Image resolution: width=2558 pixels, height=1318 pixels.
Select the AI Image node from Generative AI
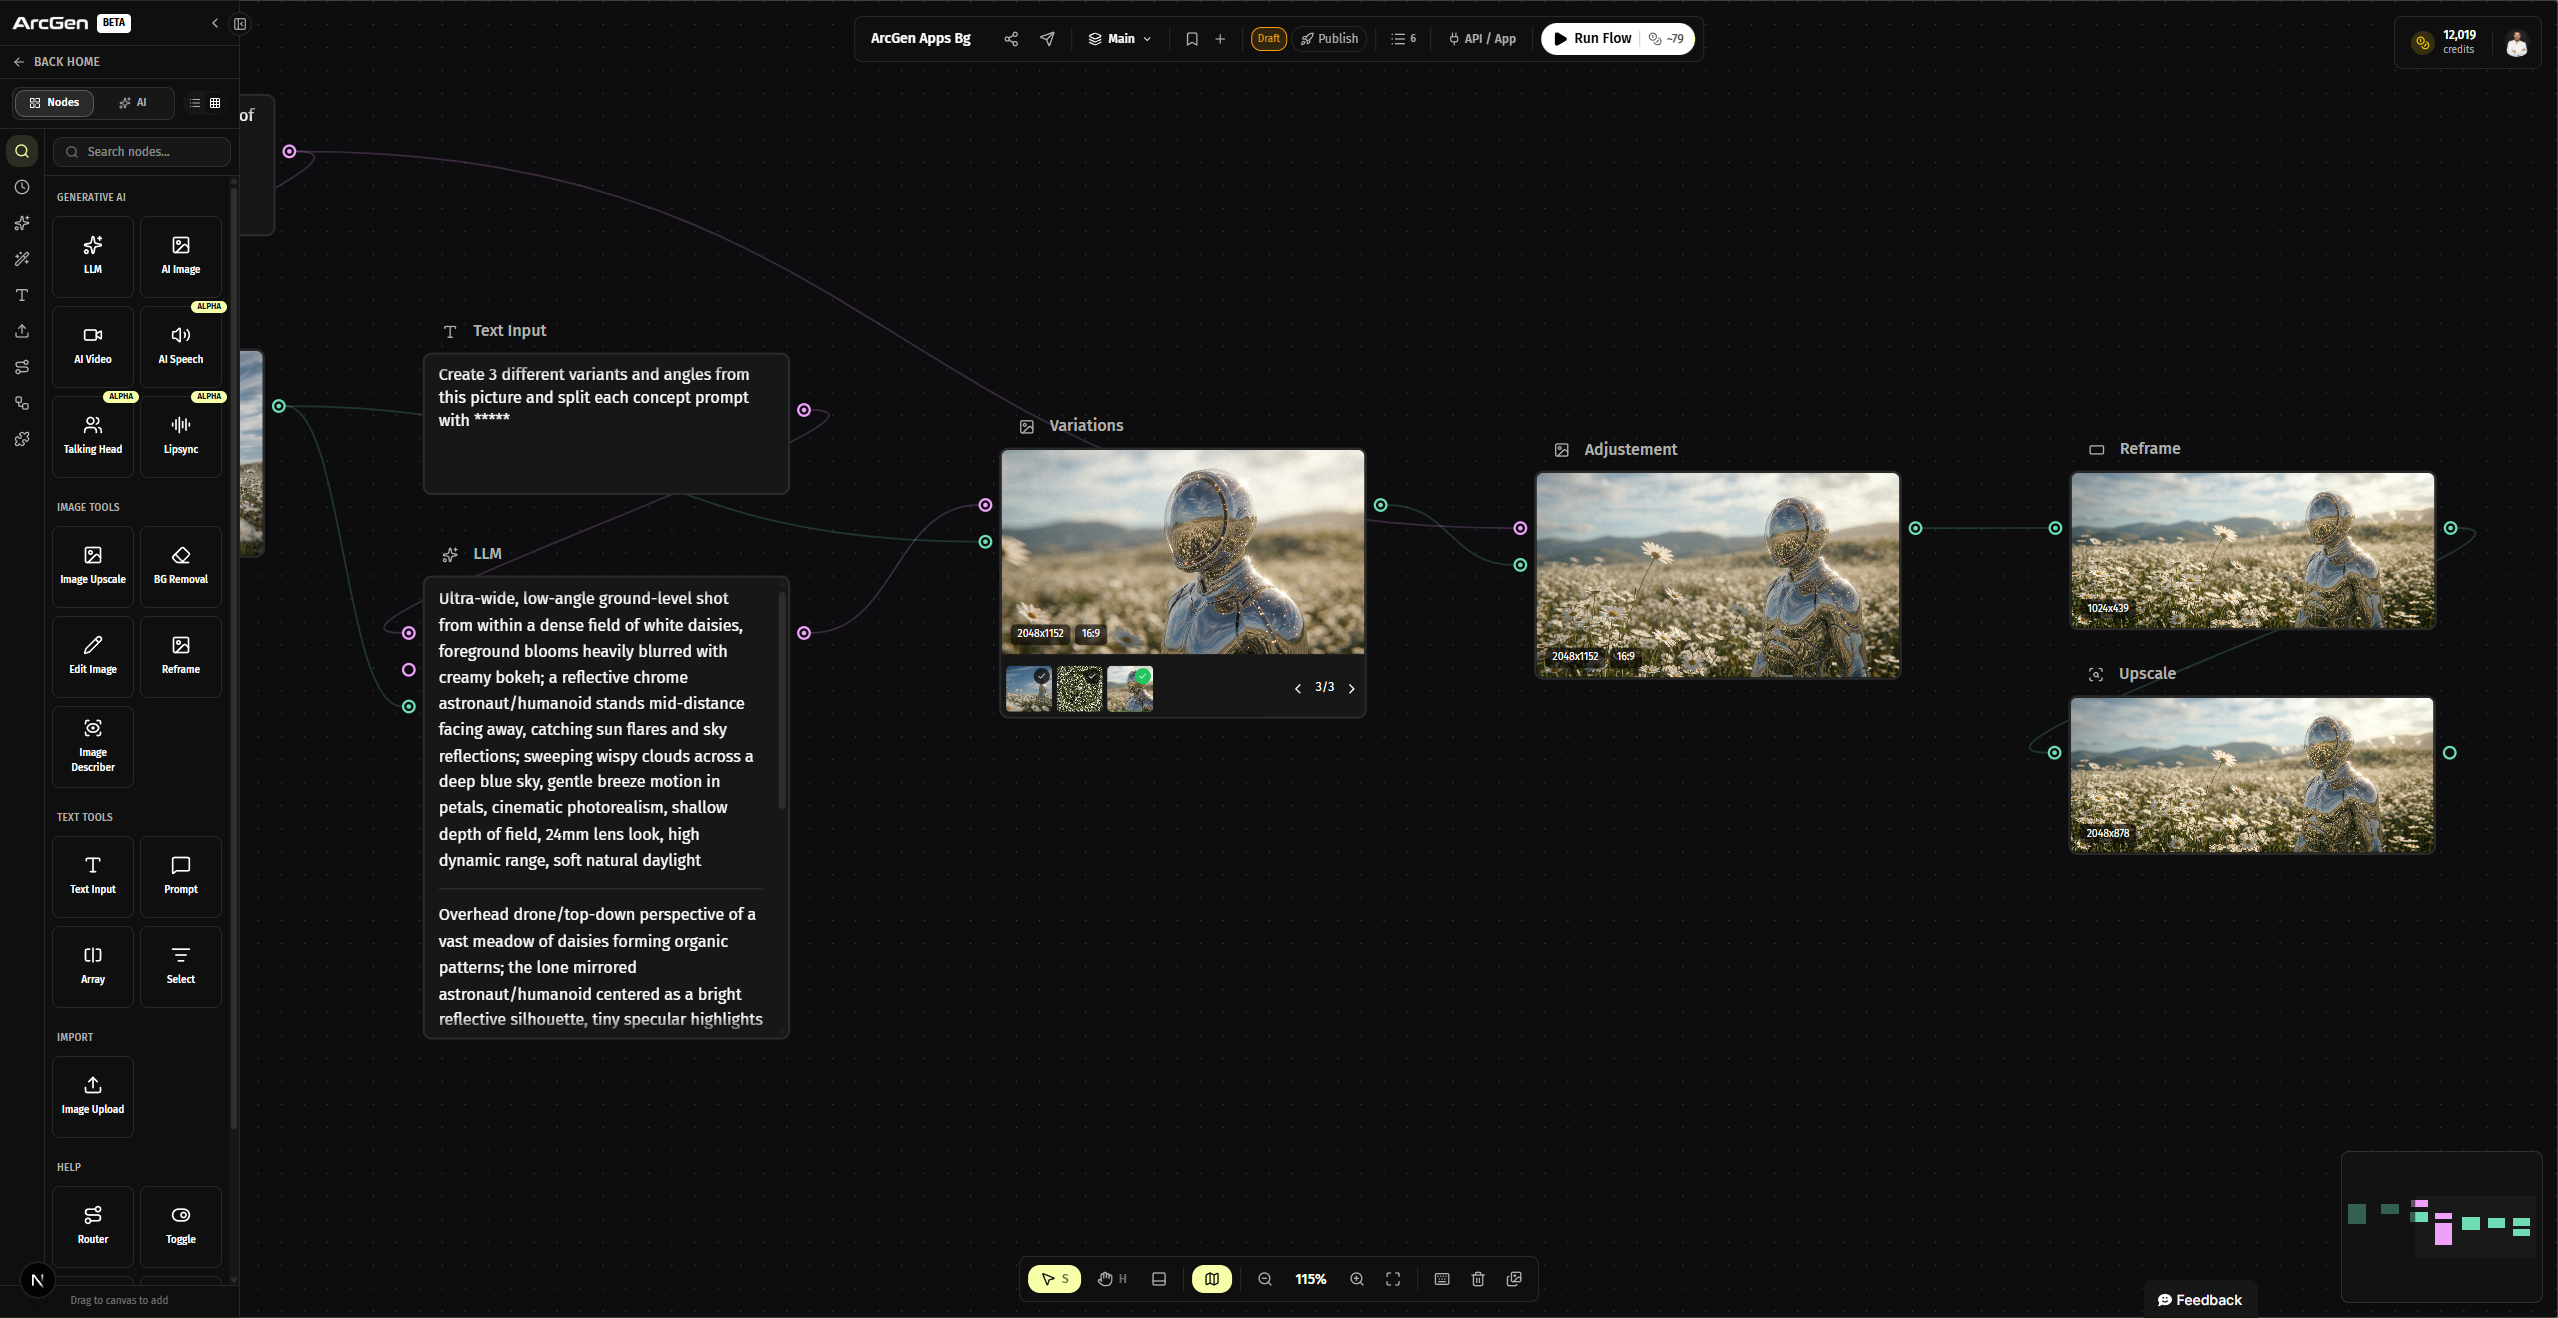pyautogui.click(x=180, y=256)
